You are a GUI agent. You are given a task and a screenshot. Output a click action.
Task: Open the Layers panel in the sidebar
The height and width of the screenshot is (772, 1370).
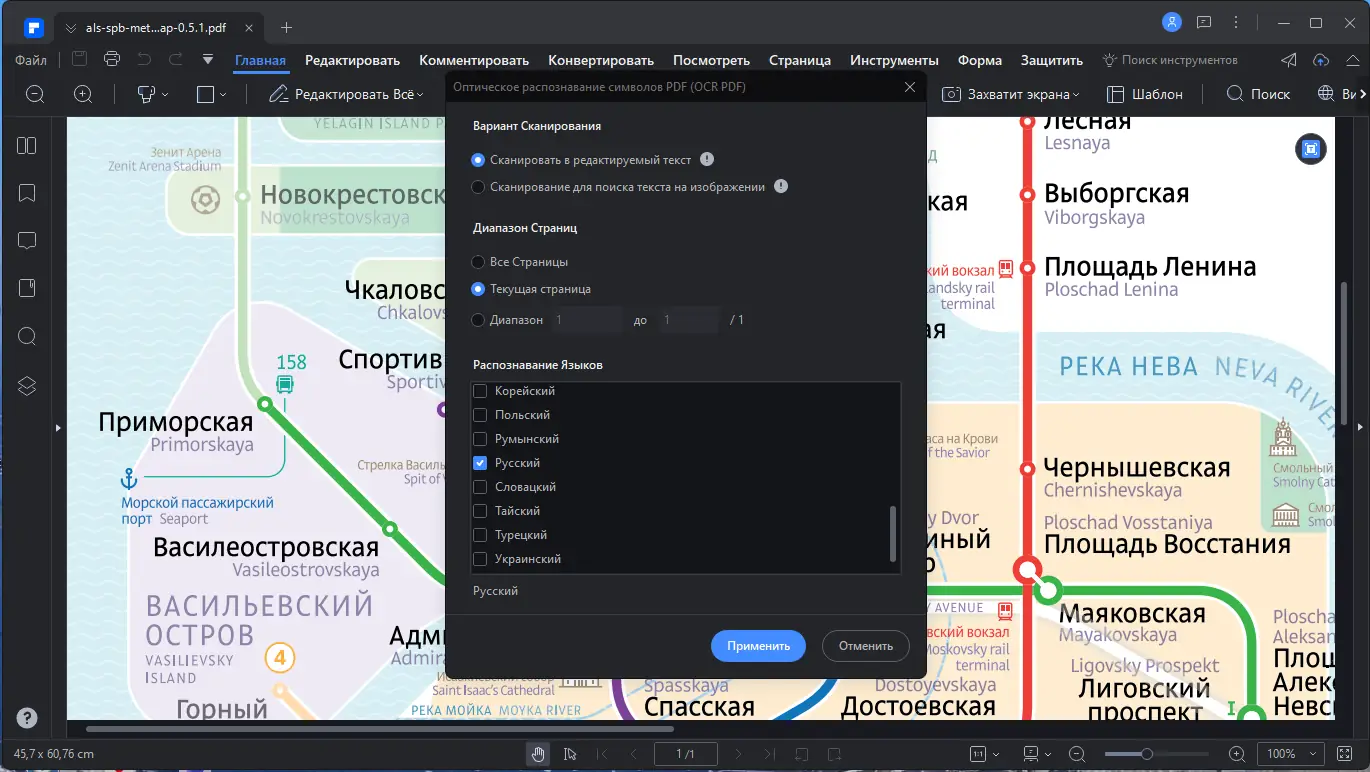click(27, 385)
